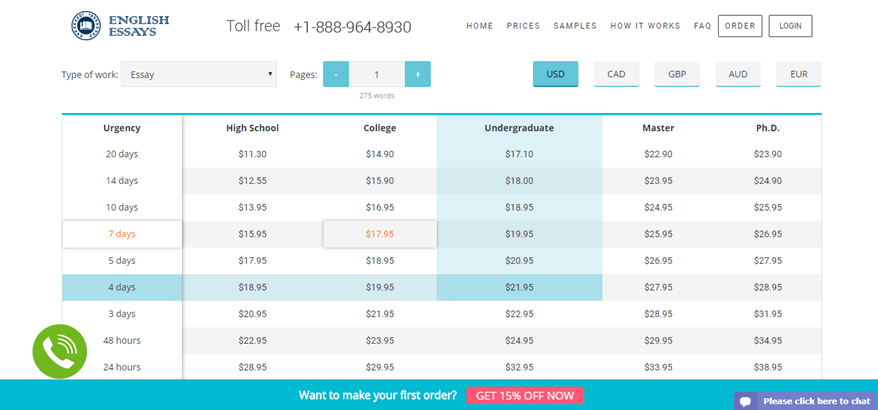Click the Undergraduate column header
Image resolution: width=878 pixels, height=410 pixels.
(x=519, y=128)
